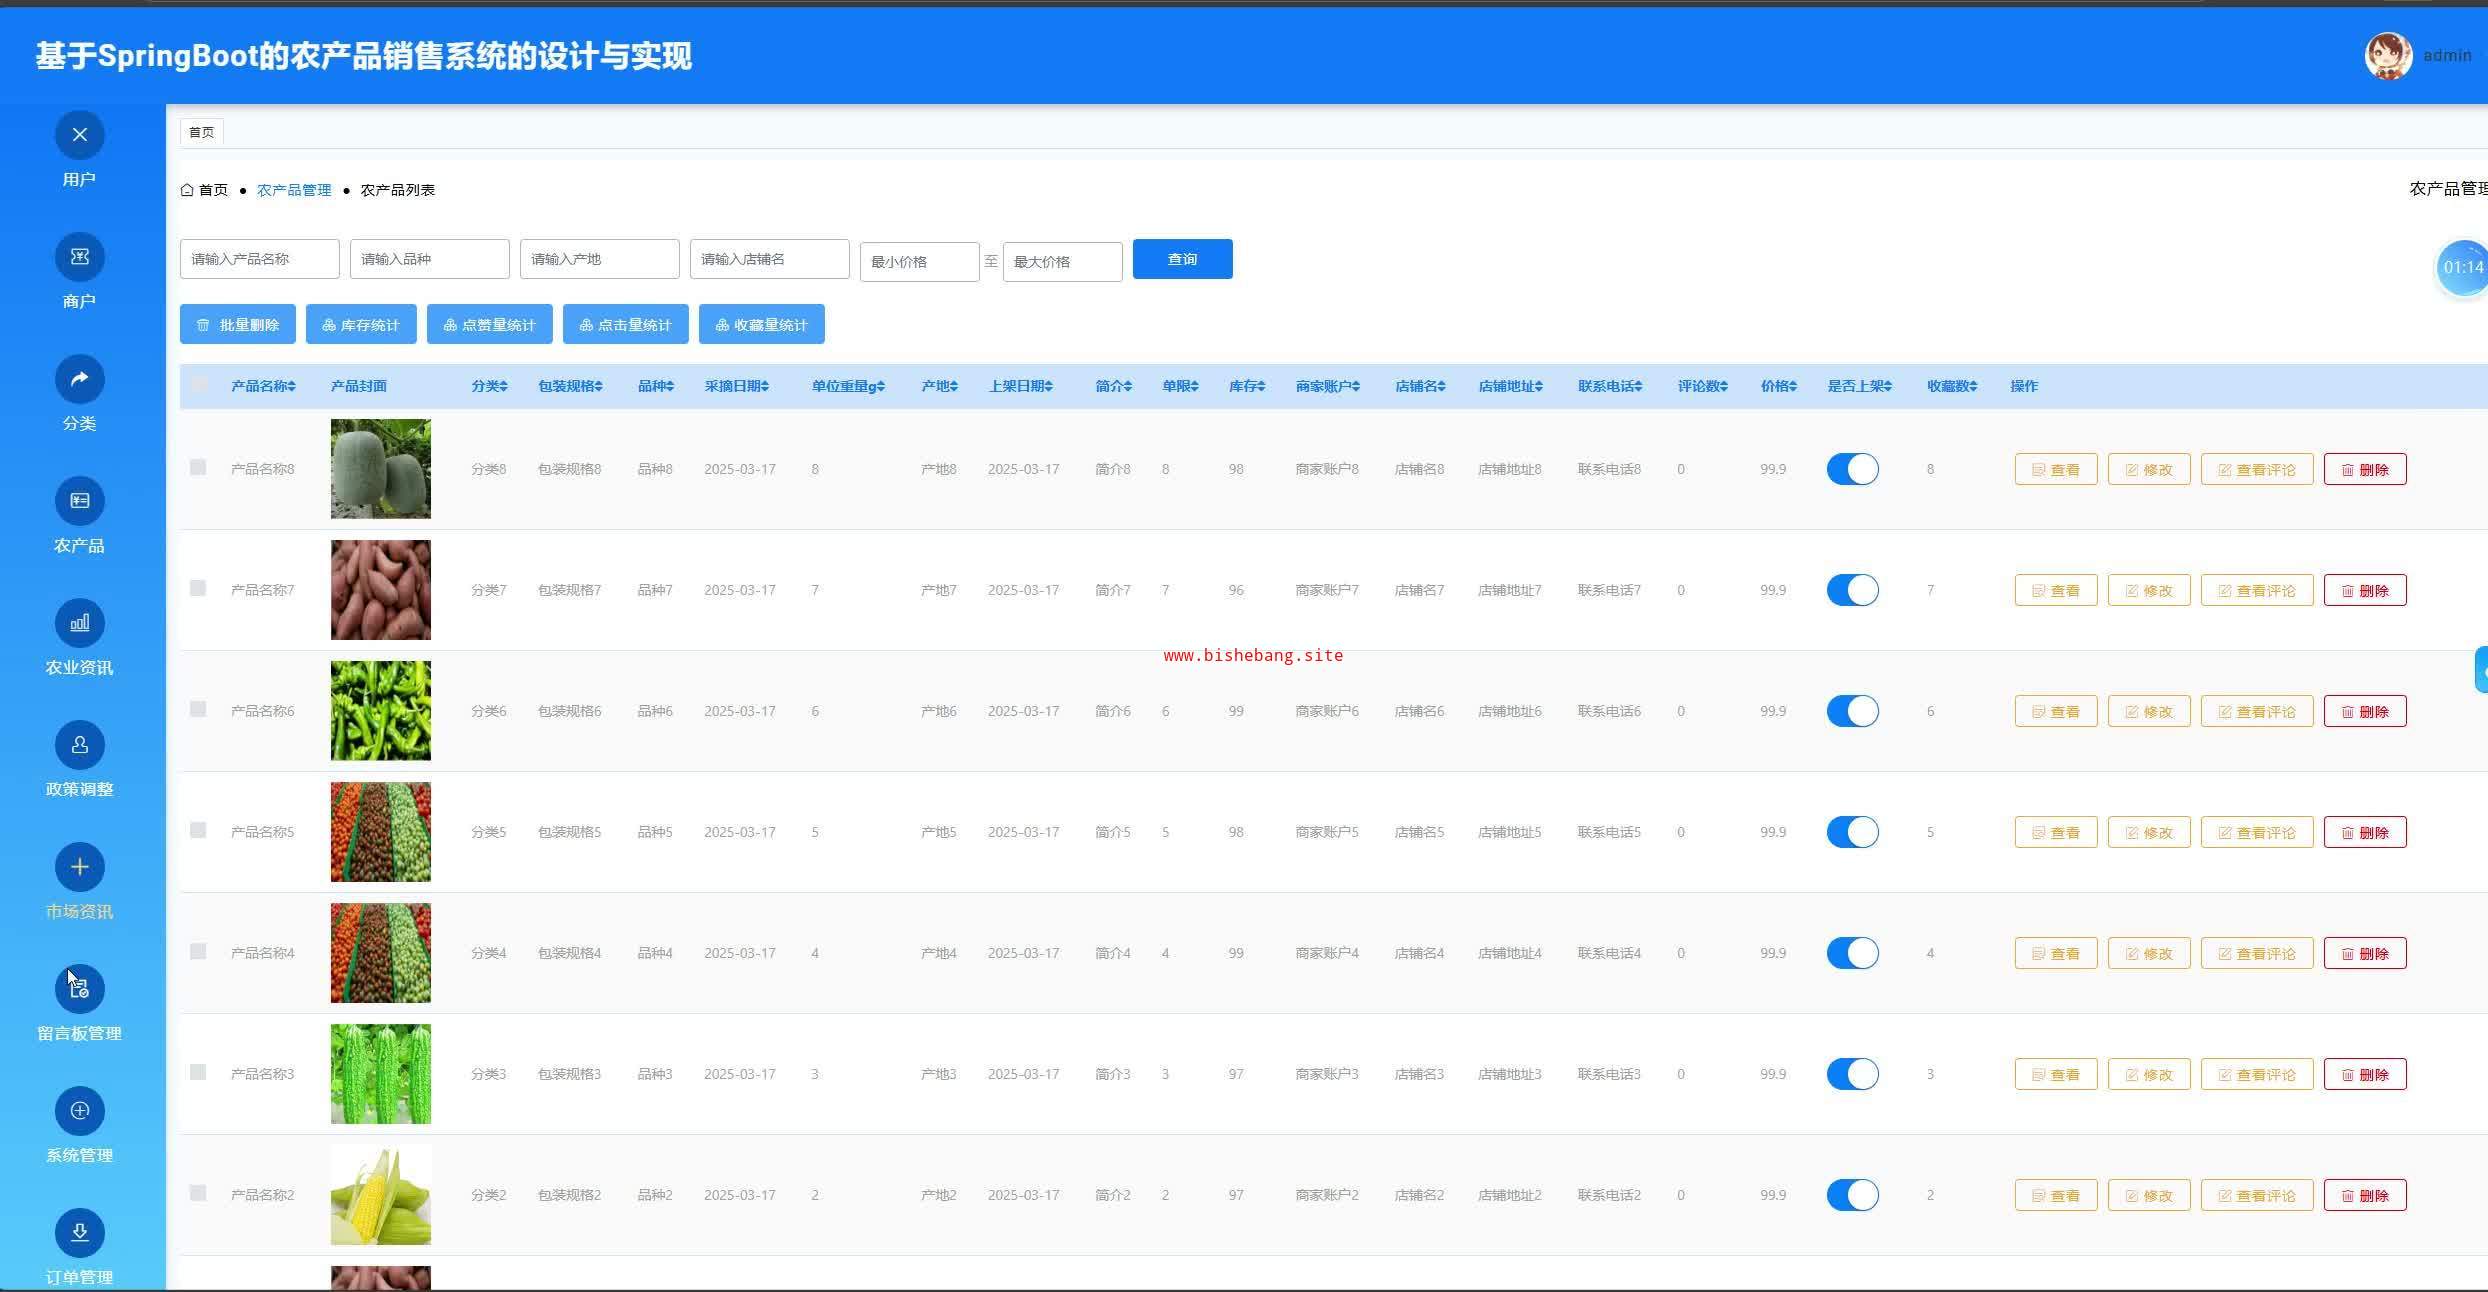Select the 农产品 sidebar icon
The height and width of the screenshot is (1292, 2488).
(x=79, y=501)
